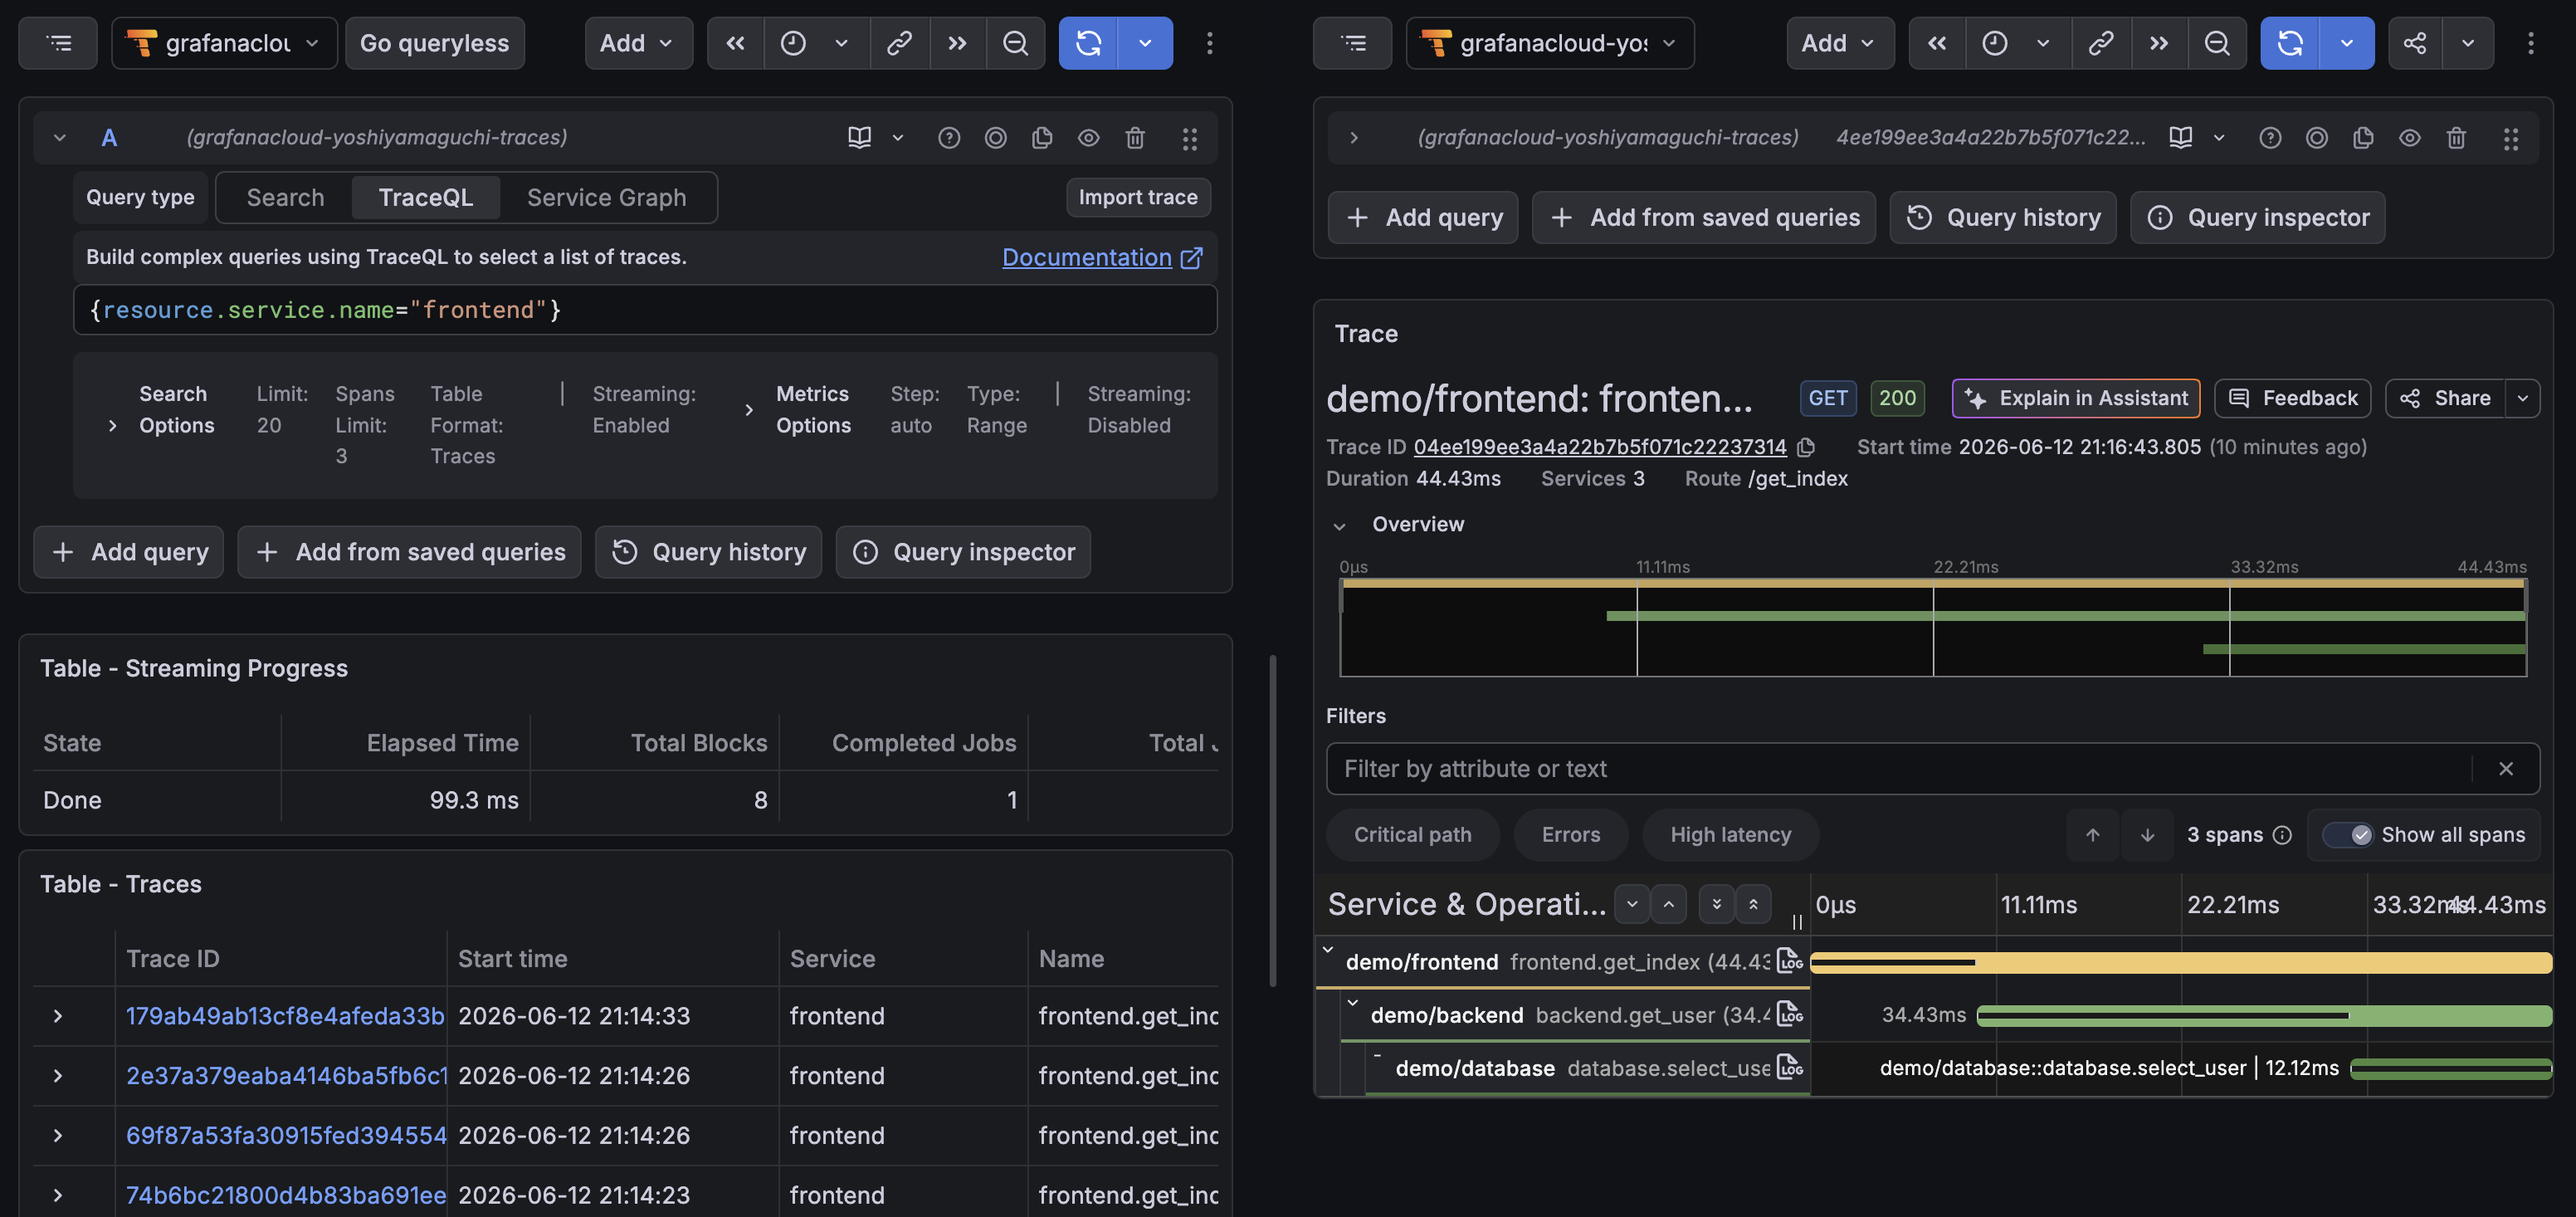
Task: Grab the drag handle of query A
Action: [1189, 138]
